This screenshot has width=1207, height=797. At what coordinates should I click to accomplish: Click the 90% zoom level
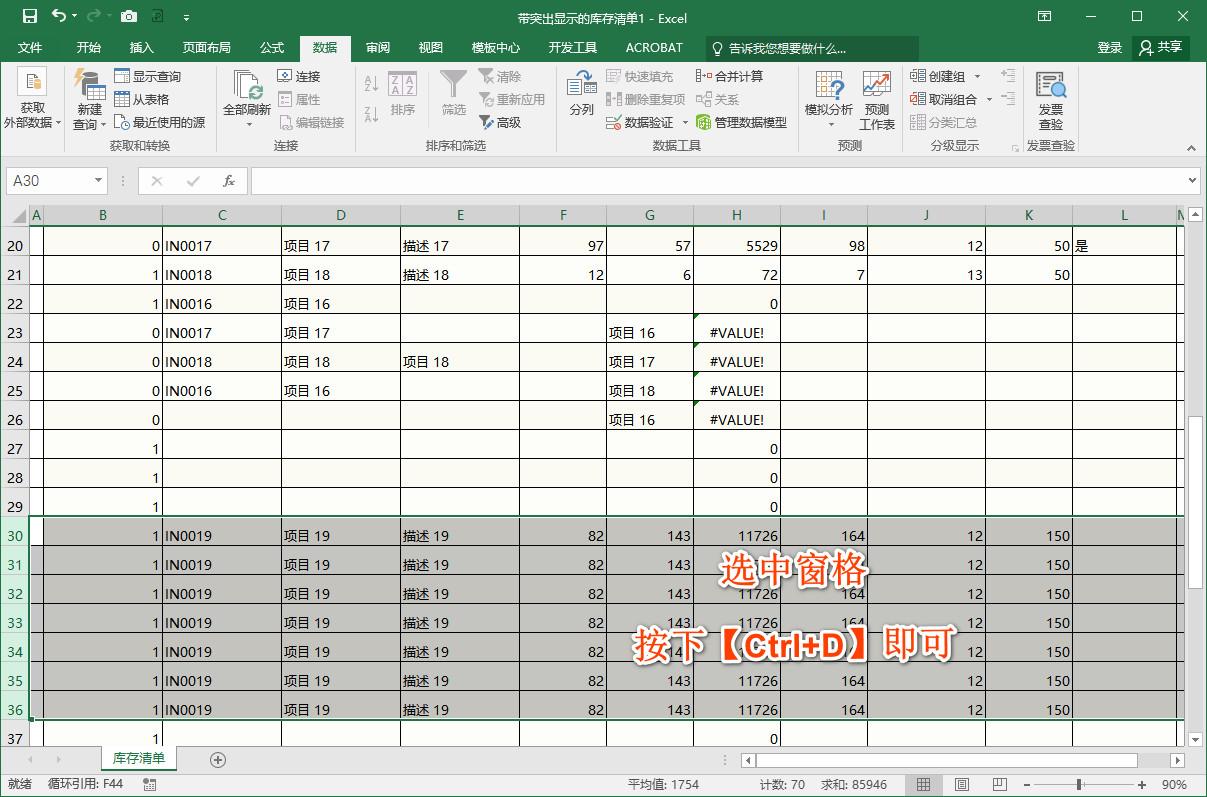coord(1174,785)
